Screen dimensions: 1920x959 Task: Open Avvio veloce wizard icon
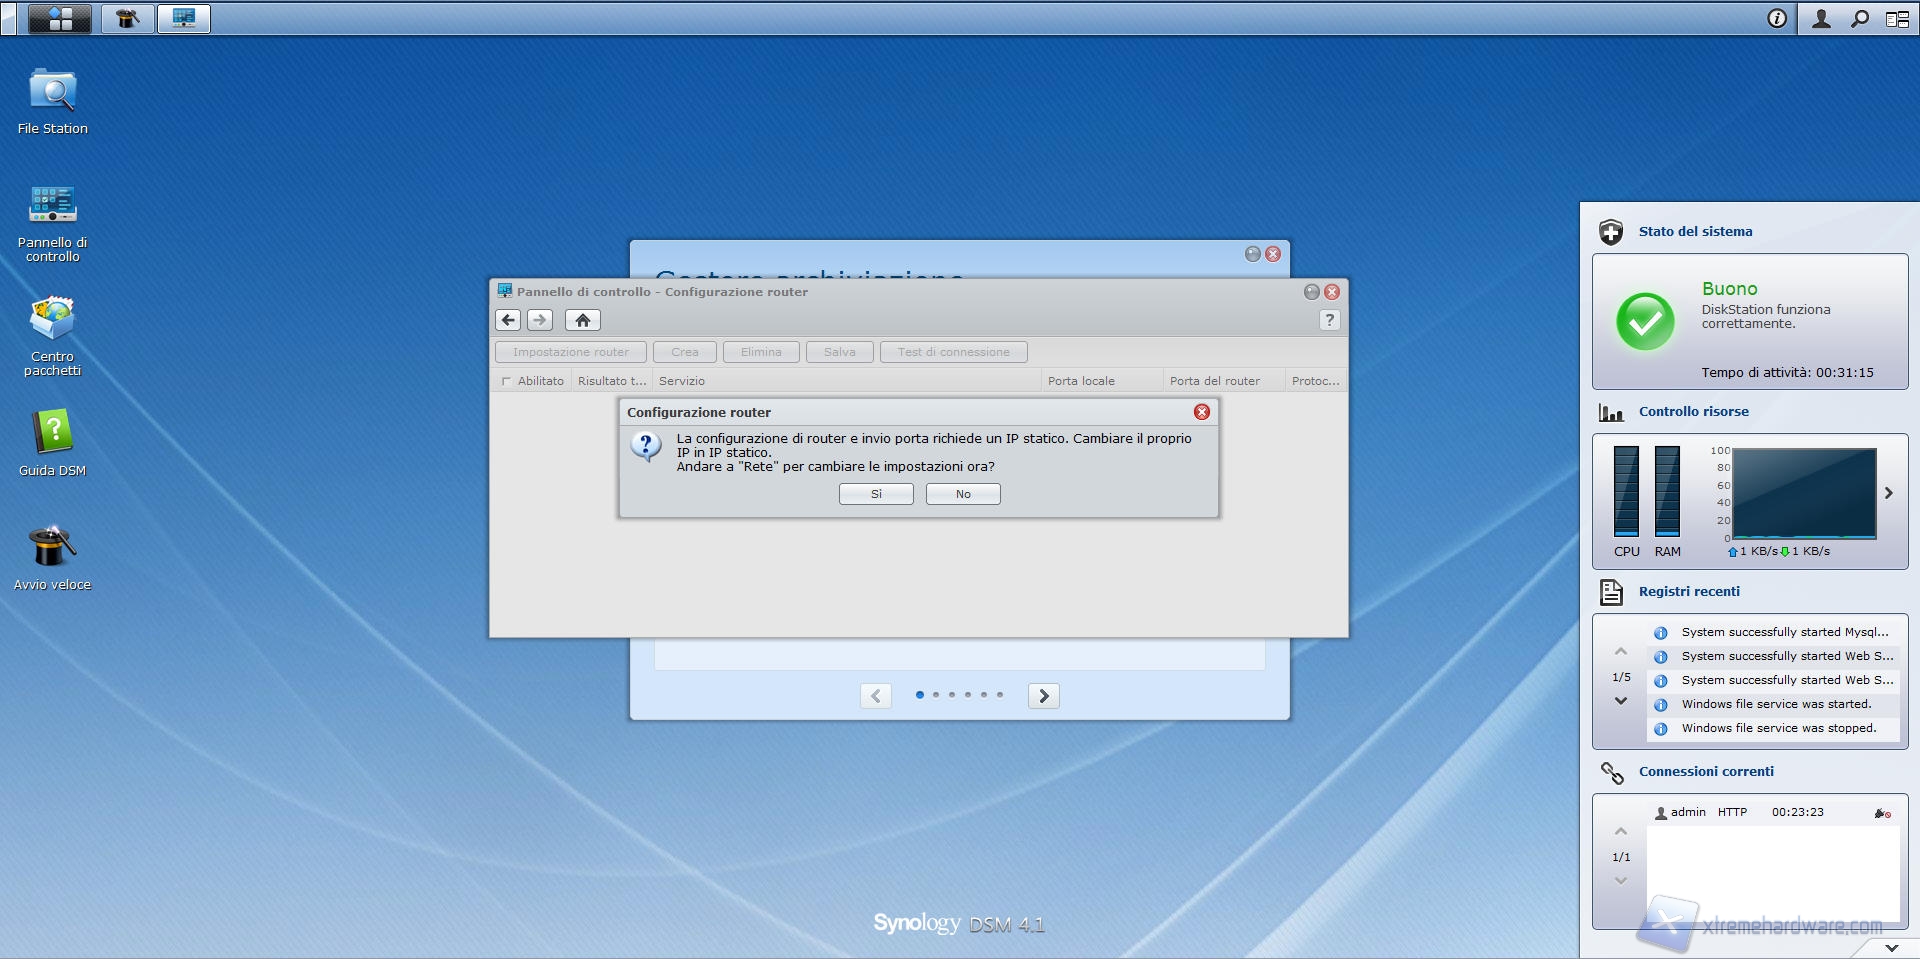coord(52,547)
